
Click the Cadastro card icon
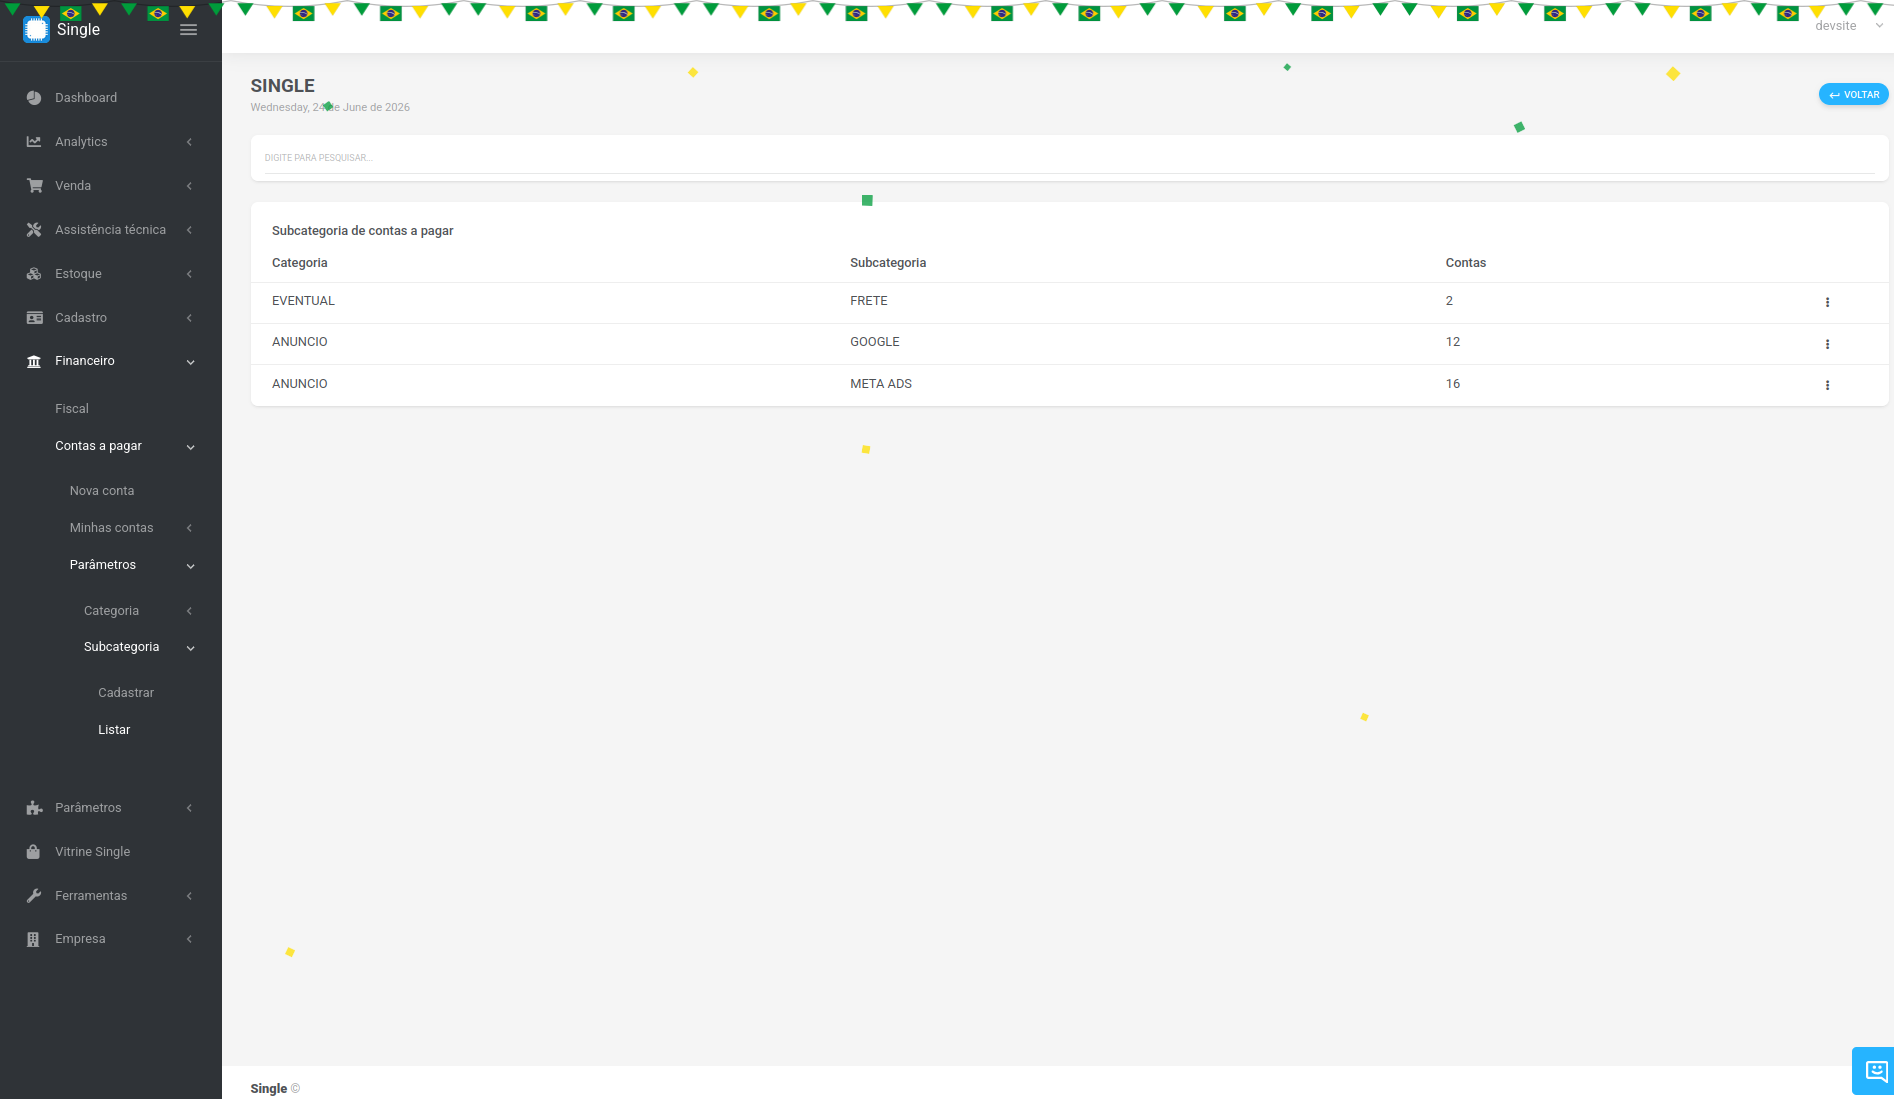[x=34, y=318]
